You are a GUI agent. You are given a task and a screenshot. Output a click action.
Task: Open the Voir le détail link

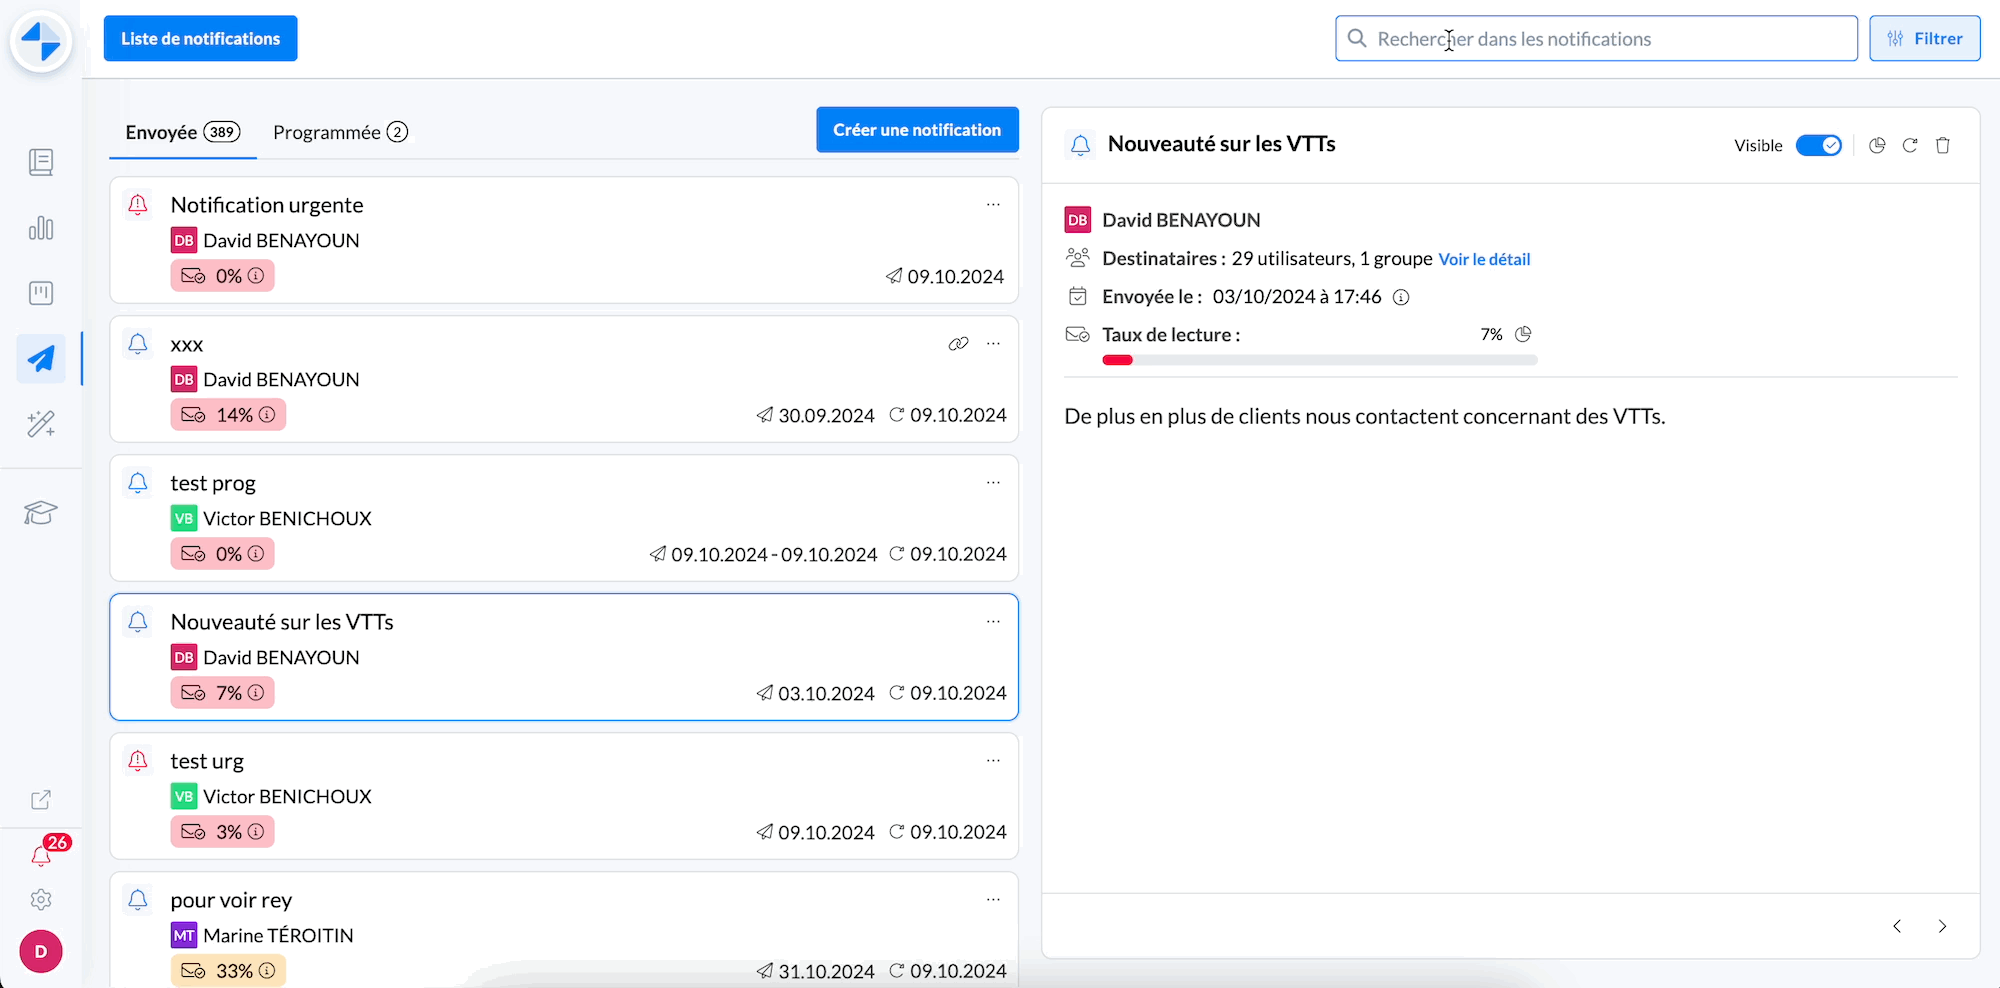click(x=1484, y=259)
